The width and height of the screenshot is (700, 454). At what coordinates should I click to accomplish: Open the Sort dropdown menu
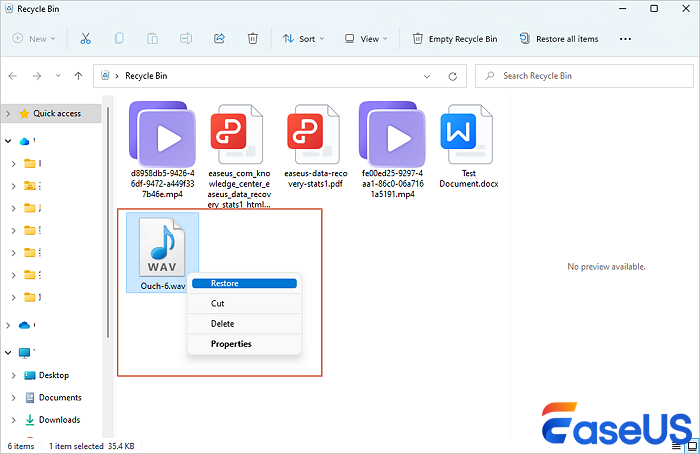(304, 39)
